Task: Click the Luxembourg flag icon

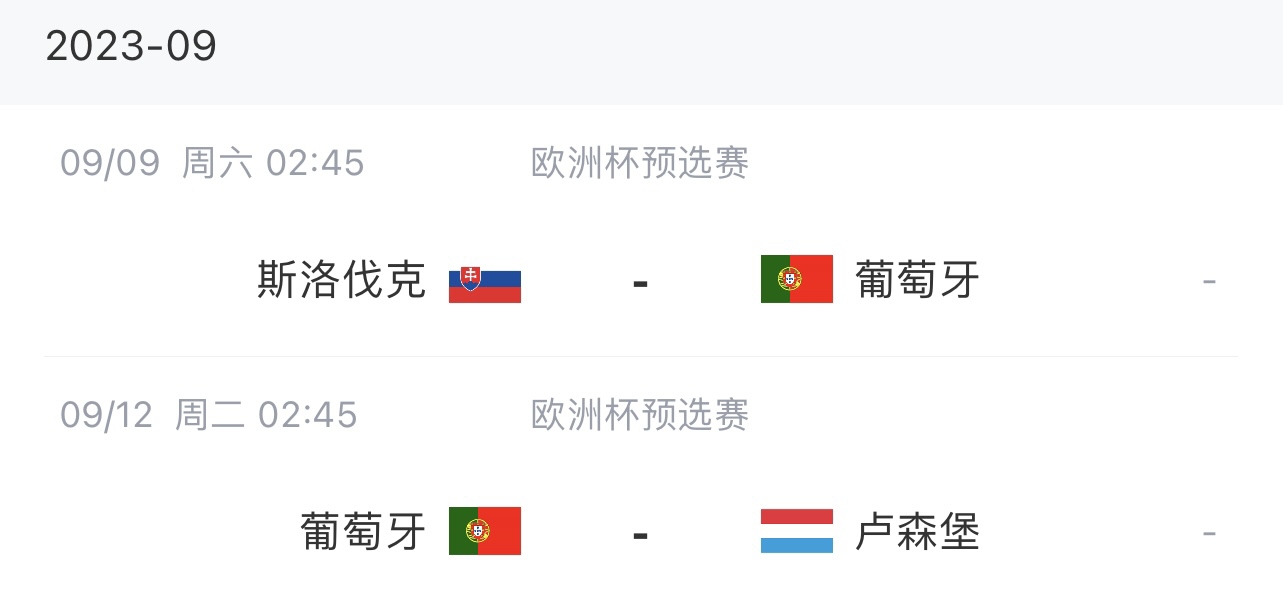Action: point(797,531)
